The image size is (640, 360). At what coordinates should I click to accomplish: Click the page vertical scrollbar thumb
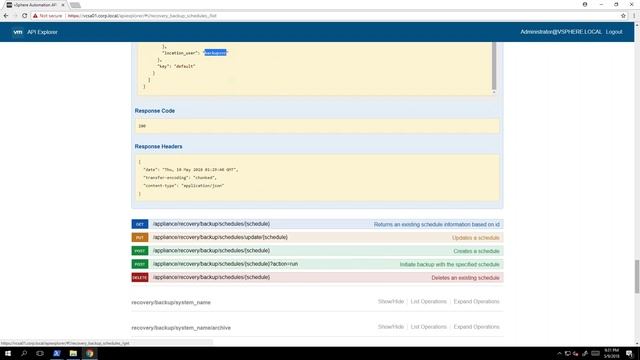point(637,276)
